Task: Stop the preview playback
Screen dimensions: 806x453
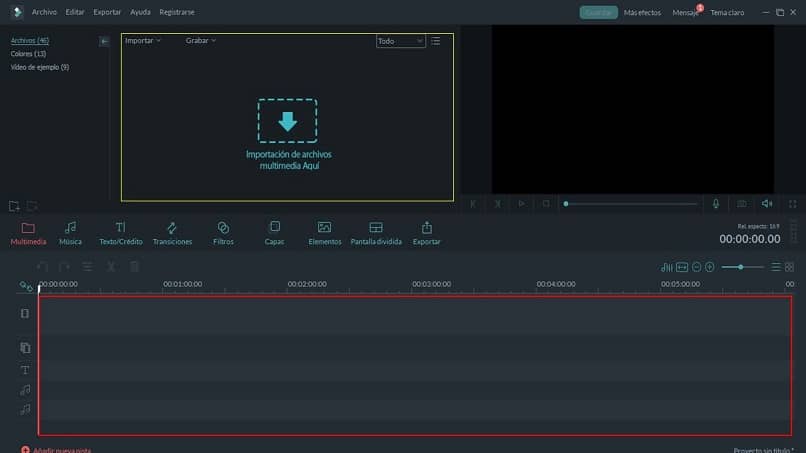Action: 546,204
